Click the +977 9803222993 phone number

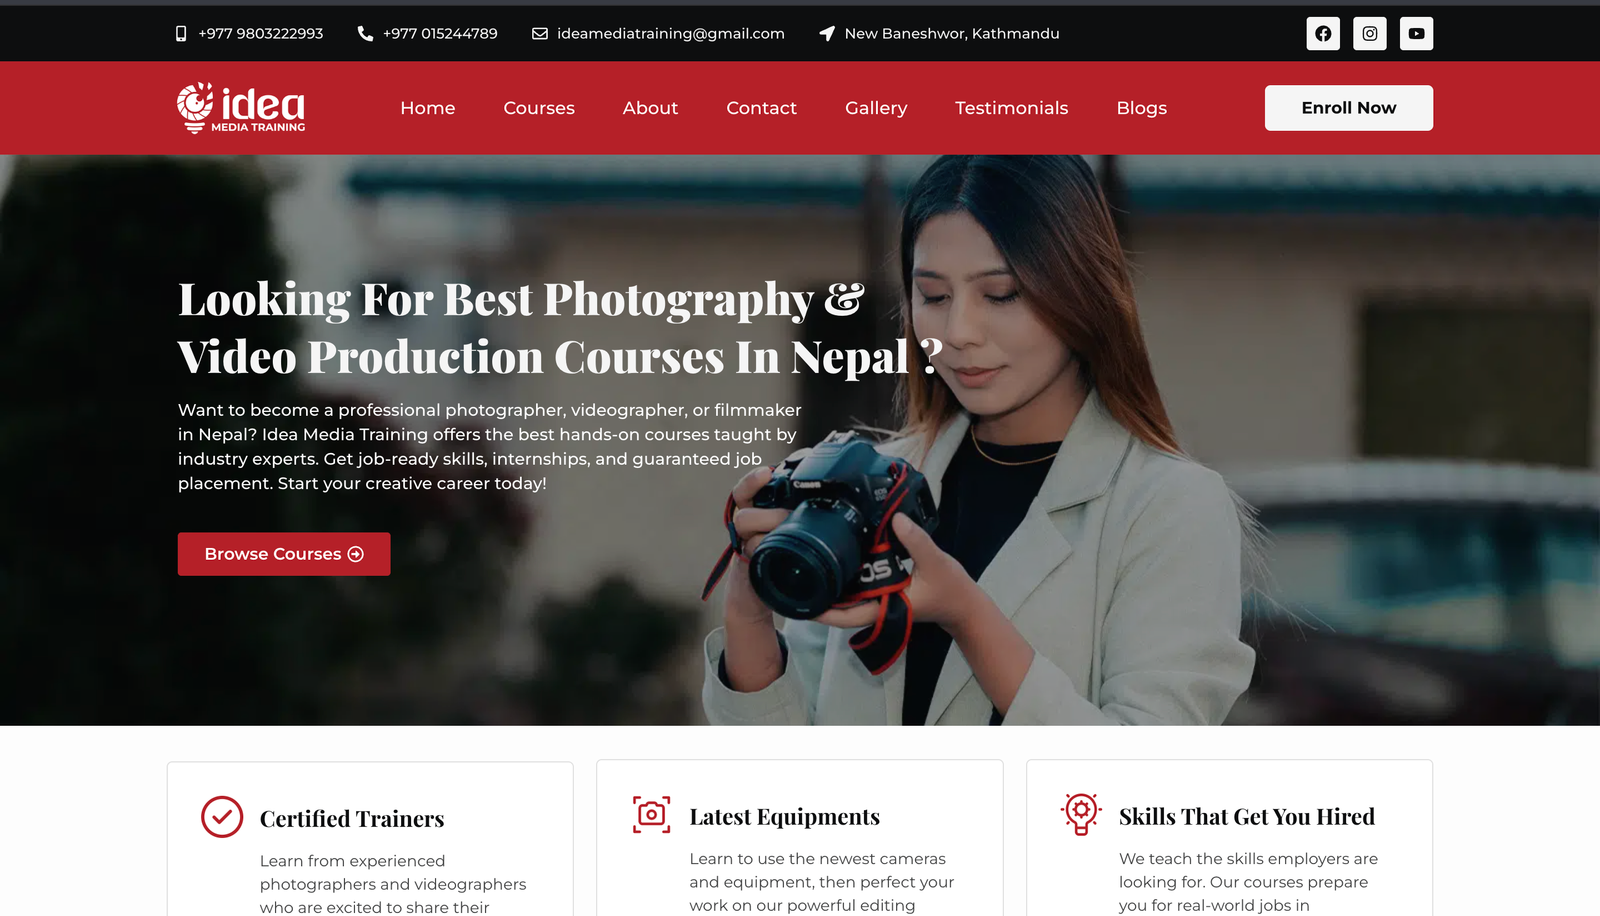[x=260, y=33]
